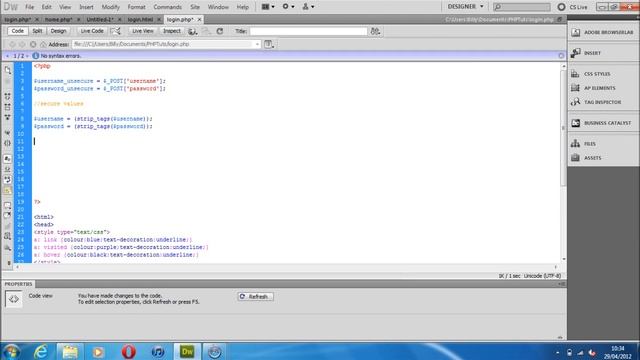Viewport: 640px width, 360px height.
Task: Click the Select Parent Tag icon
Action: (x=7, y=133)
